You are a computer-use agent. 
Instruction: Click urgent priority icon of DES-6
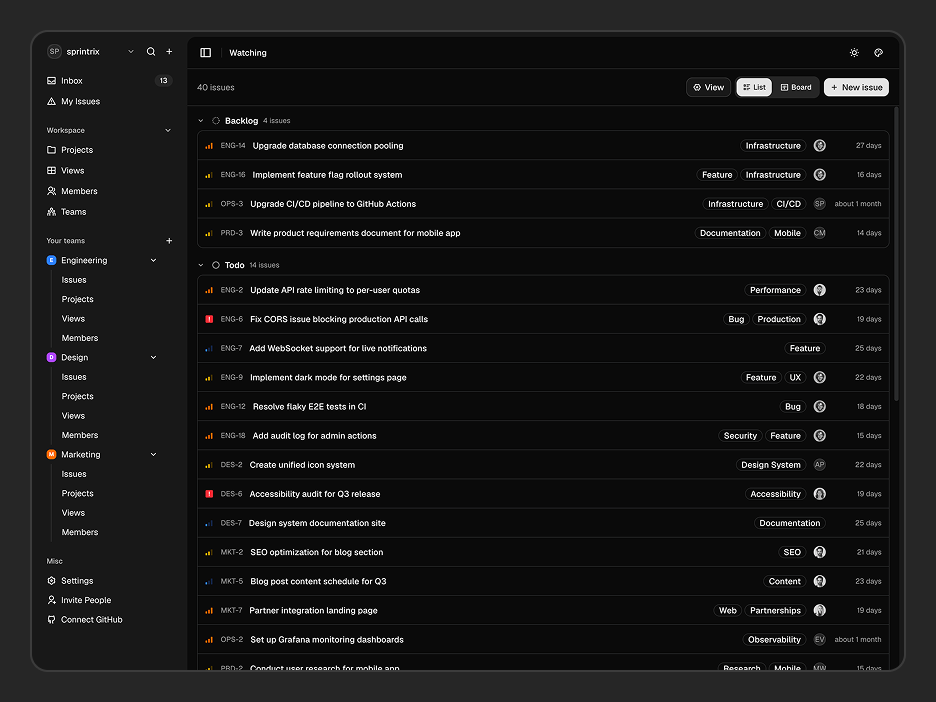[x=209, y=494]
